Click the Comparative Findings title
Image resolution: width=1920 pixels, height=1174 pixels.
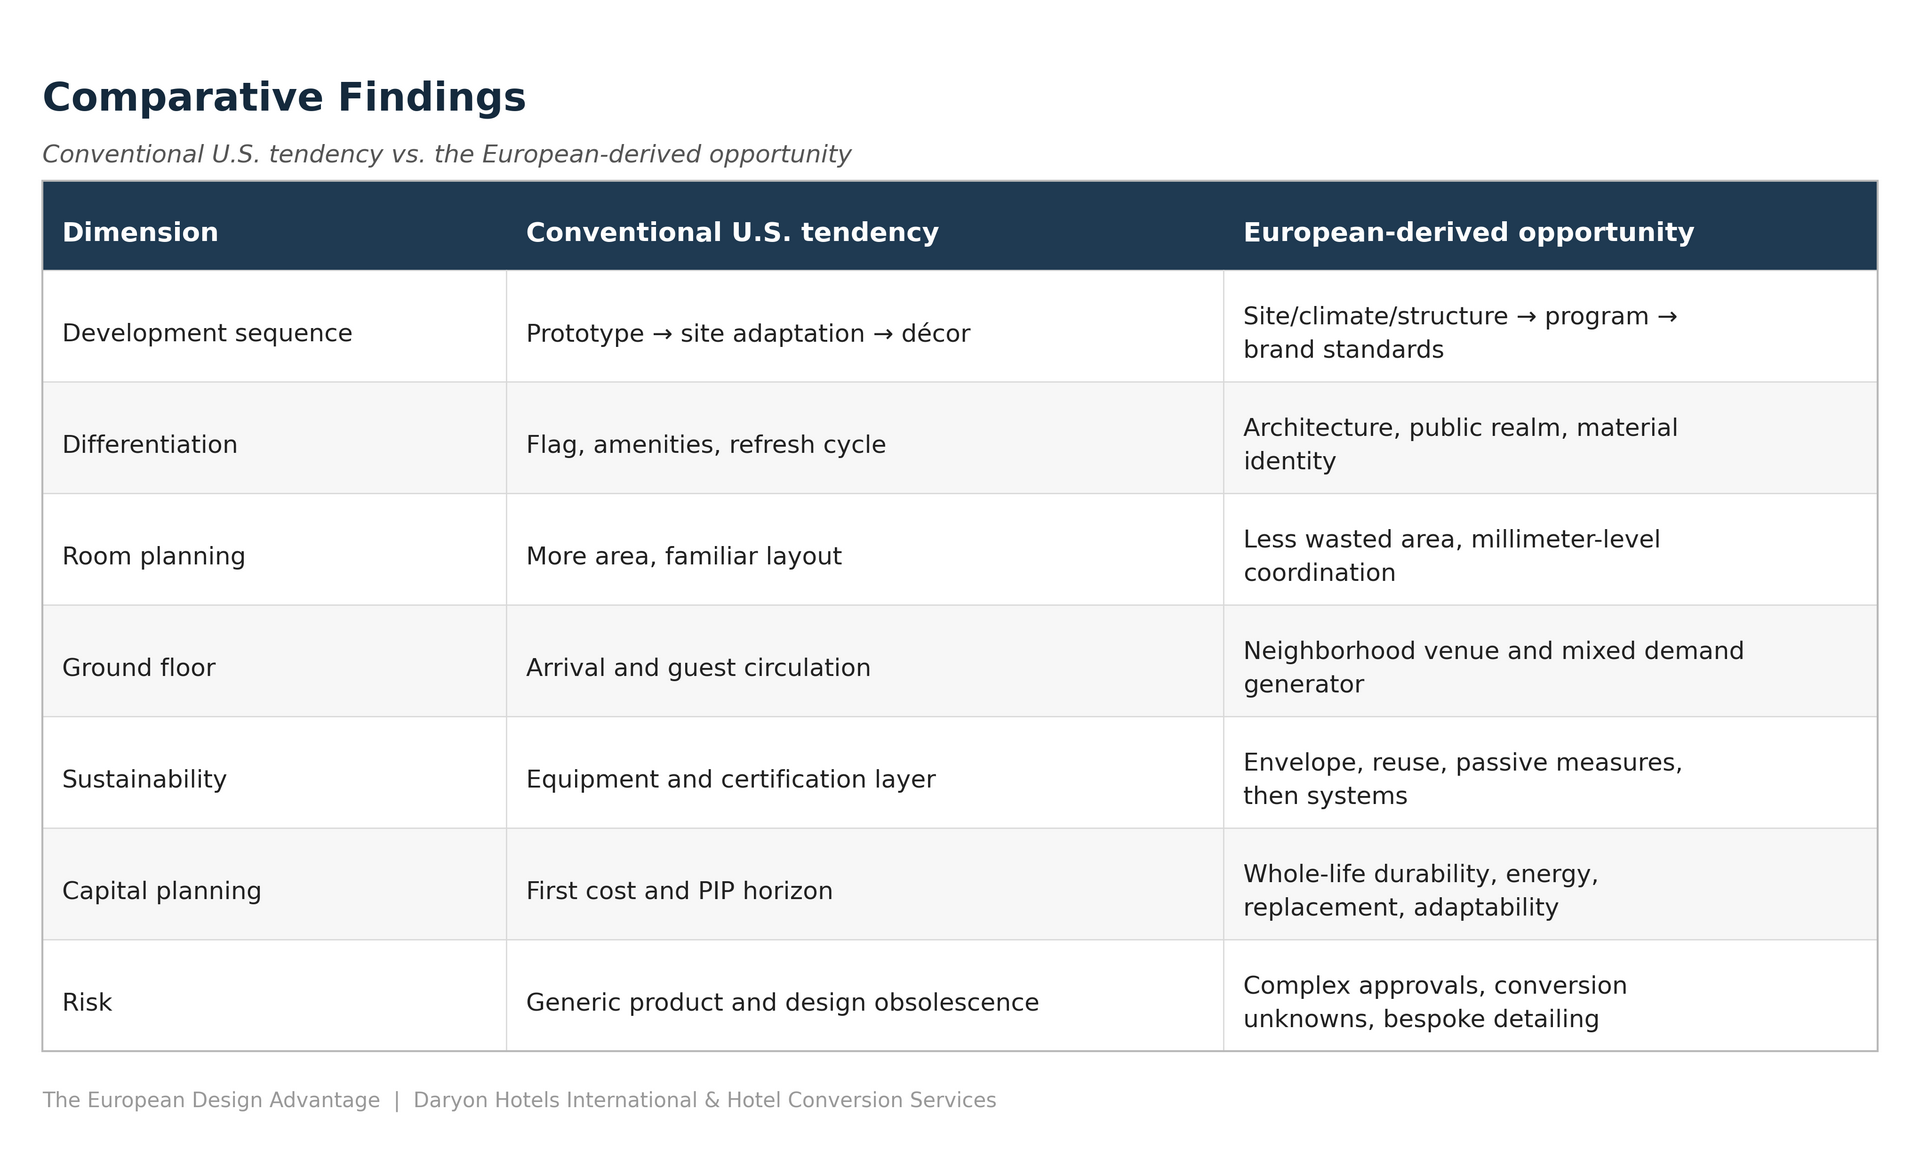coord(284,98)
